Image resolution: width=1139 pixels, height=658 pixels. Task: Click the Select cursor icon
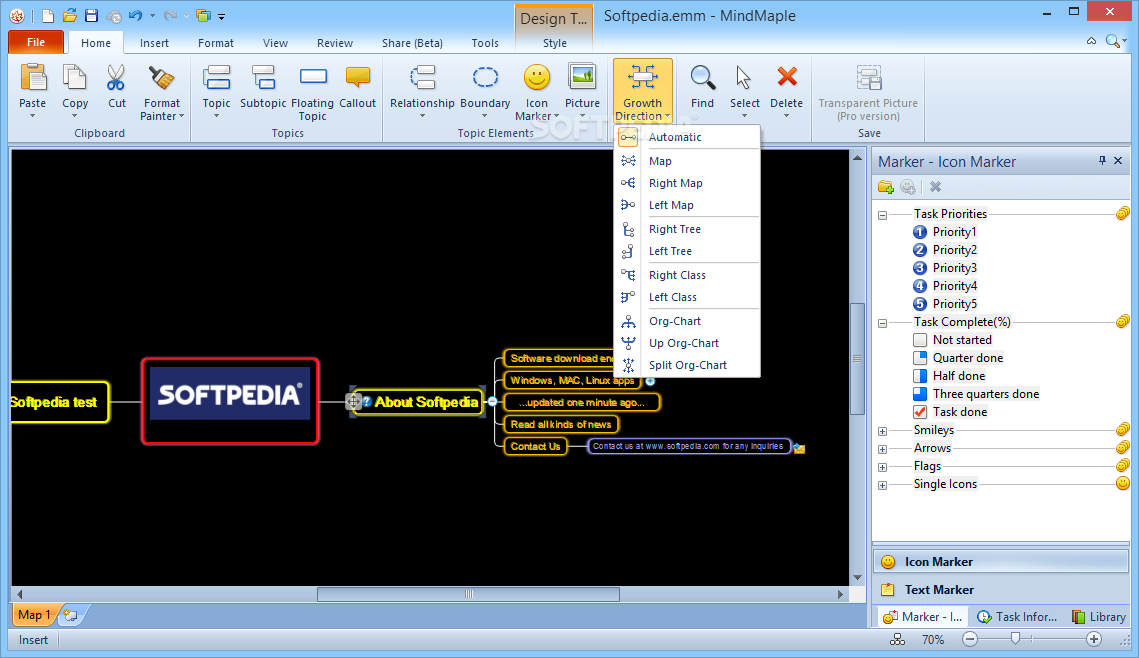(x=744, y=78)
